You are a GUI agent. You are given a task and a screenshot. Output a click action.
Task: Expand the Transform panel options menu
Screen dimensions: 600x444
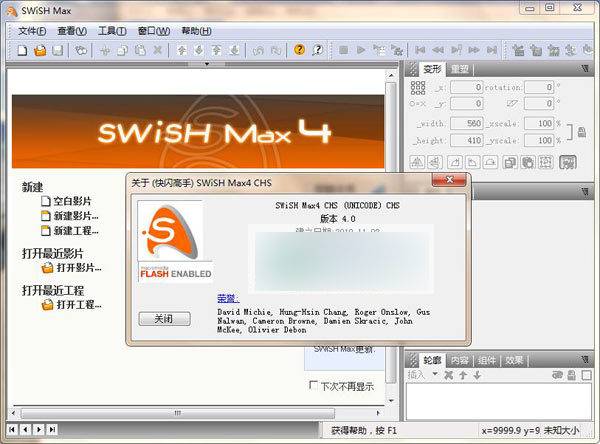click(587, 70)
